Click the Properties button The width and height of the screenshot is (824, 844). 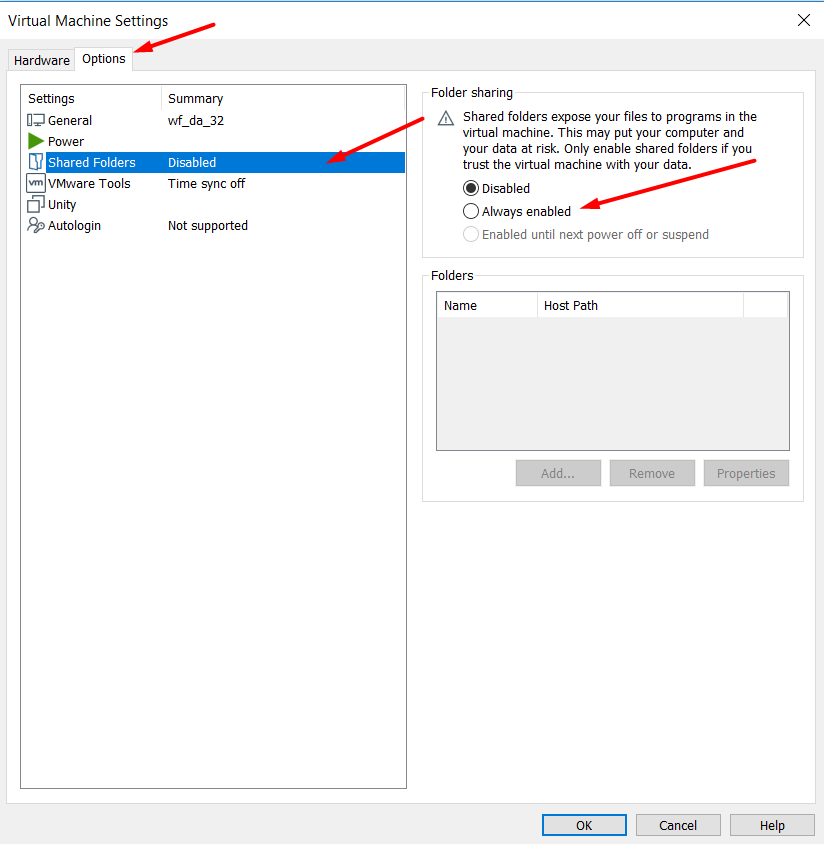(x=746, y=473)
